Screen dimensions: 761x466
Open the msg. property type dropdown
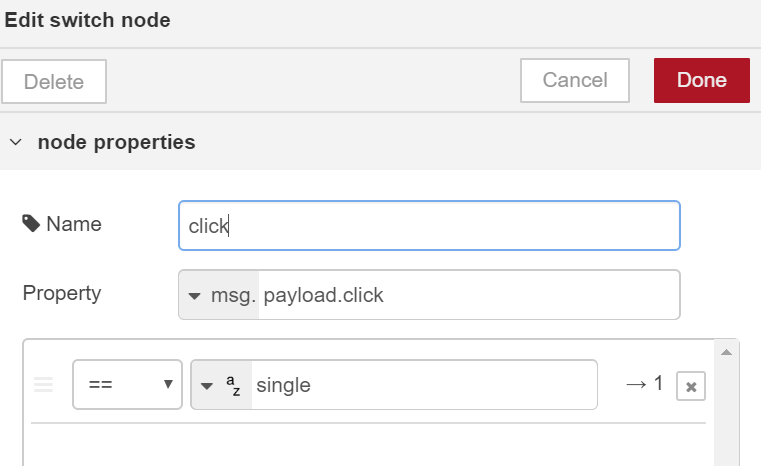pyautogui.click(x=219, y=295)
